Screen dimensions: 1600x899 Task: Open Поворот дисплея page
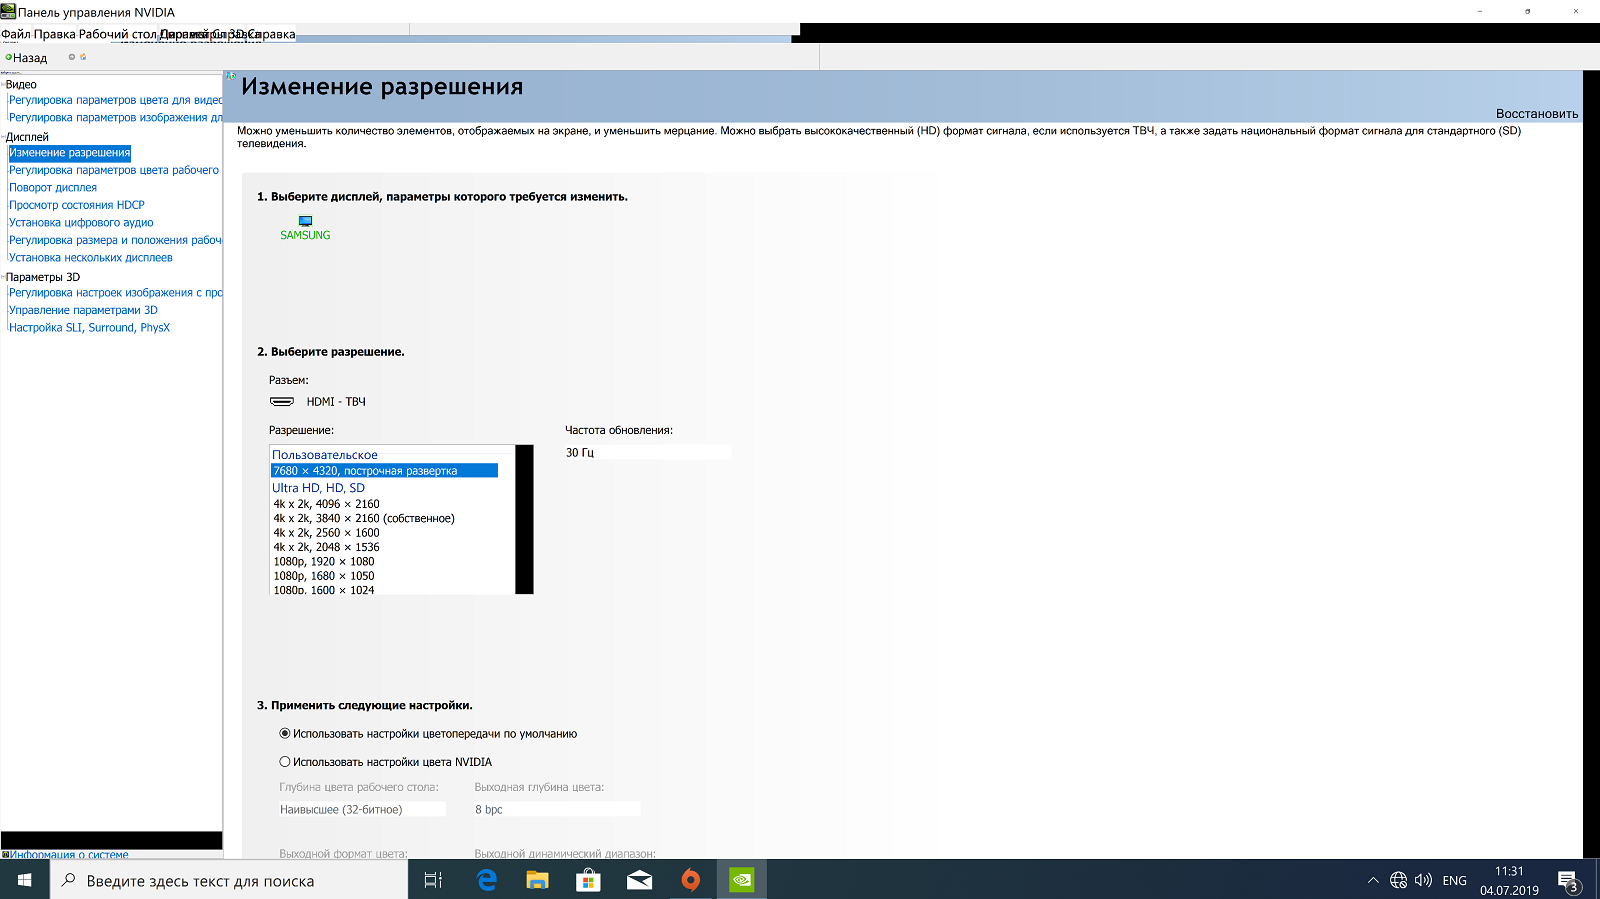(x=53, y=188)
